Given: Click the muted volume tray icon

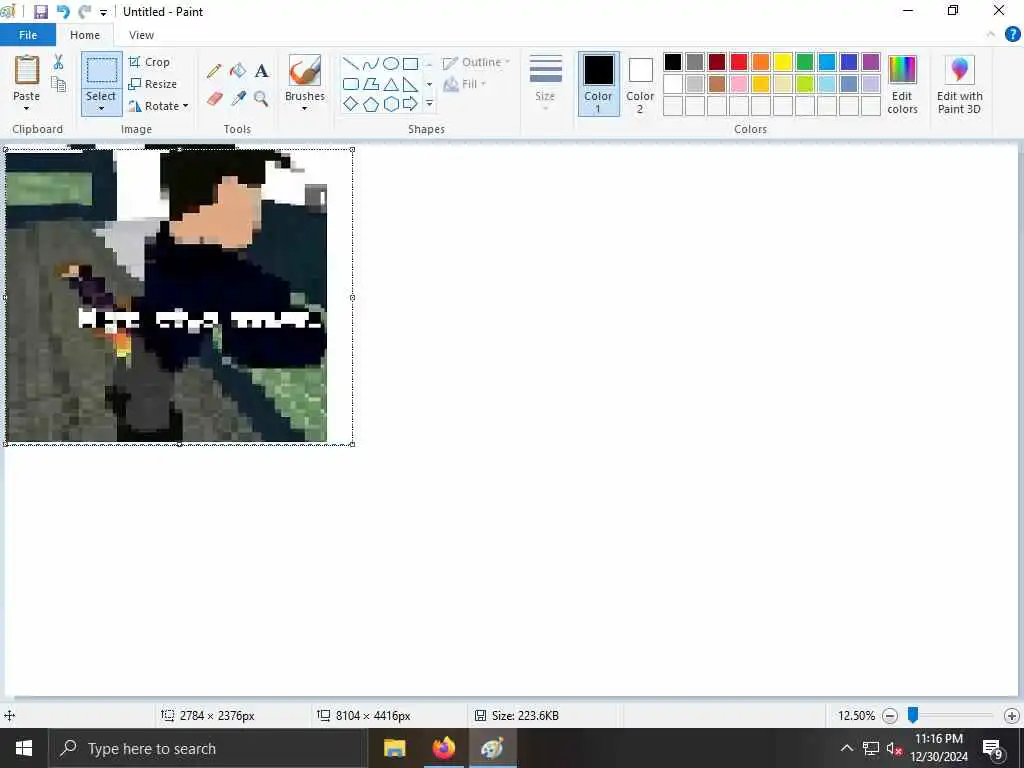Looking at the screenshot, I should 894,748.
